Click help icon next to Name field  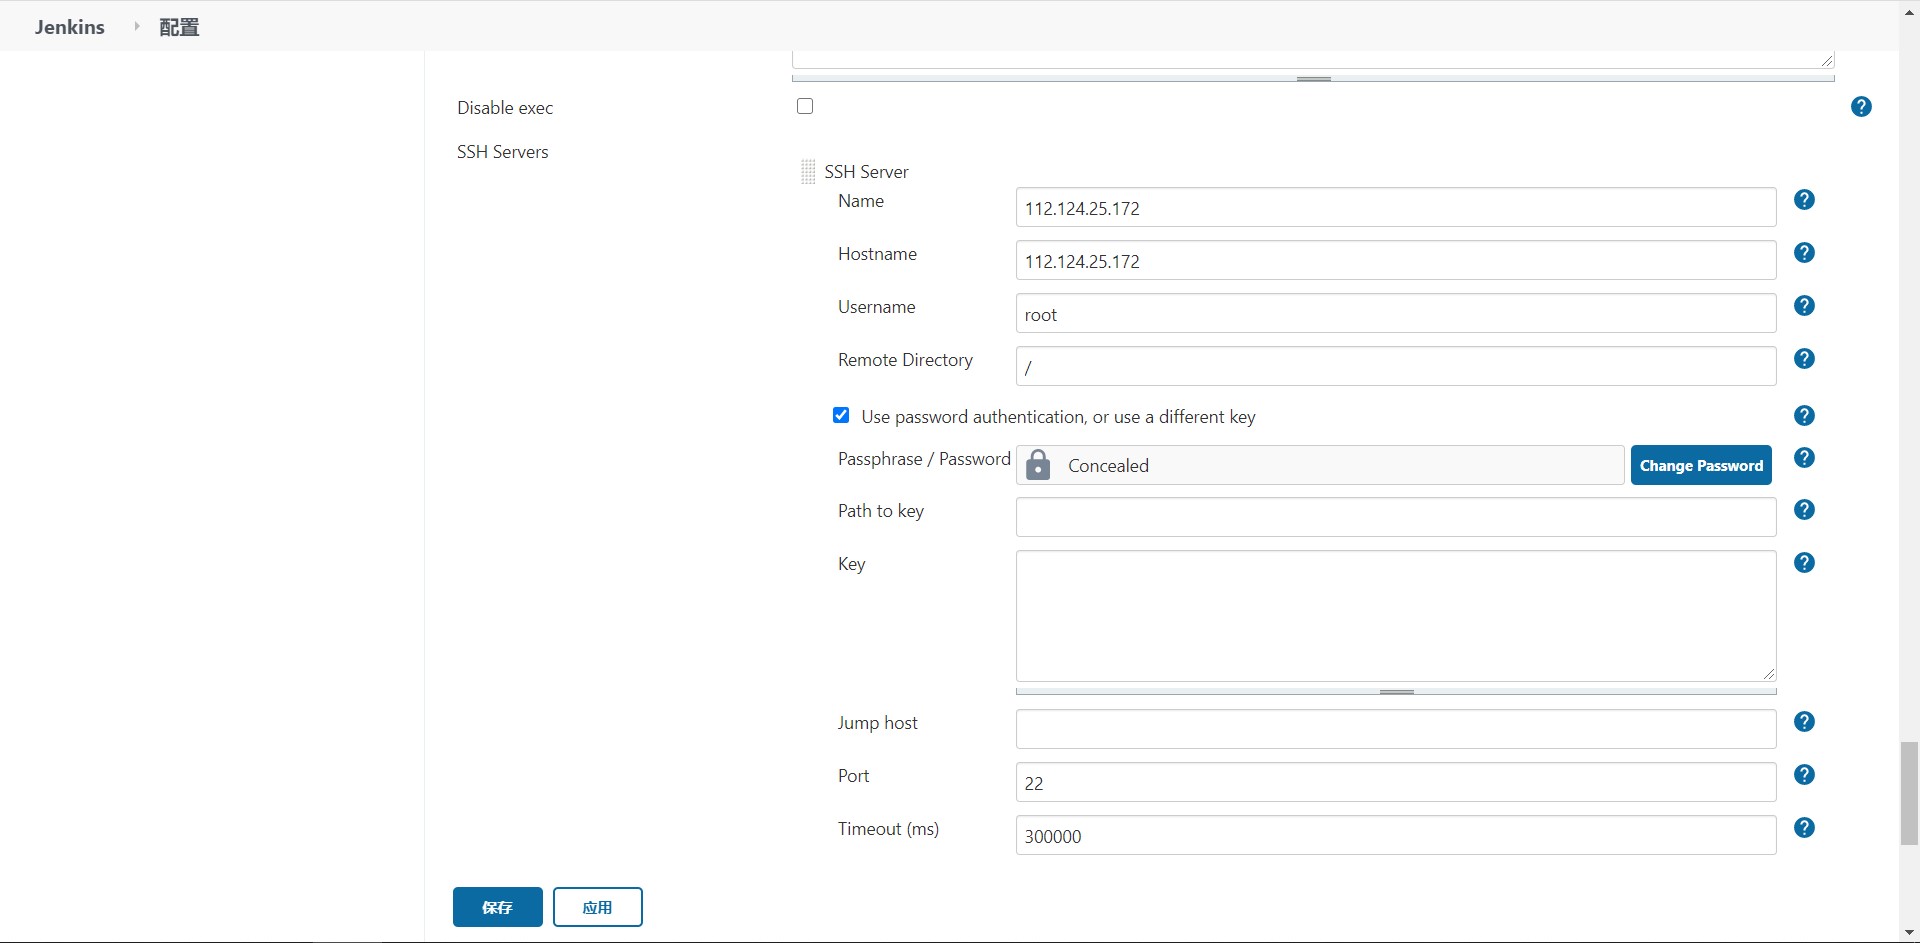pyautogui.click(x=1804, y=200)
